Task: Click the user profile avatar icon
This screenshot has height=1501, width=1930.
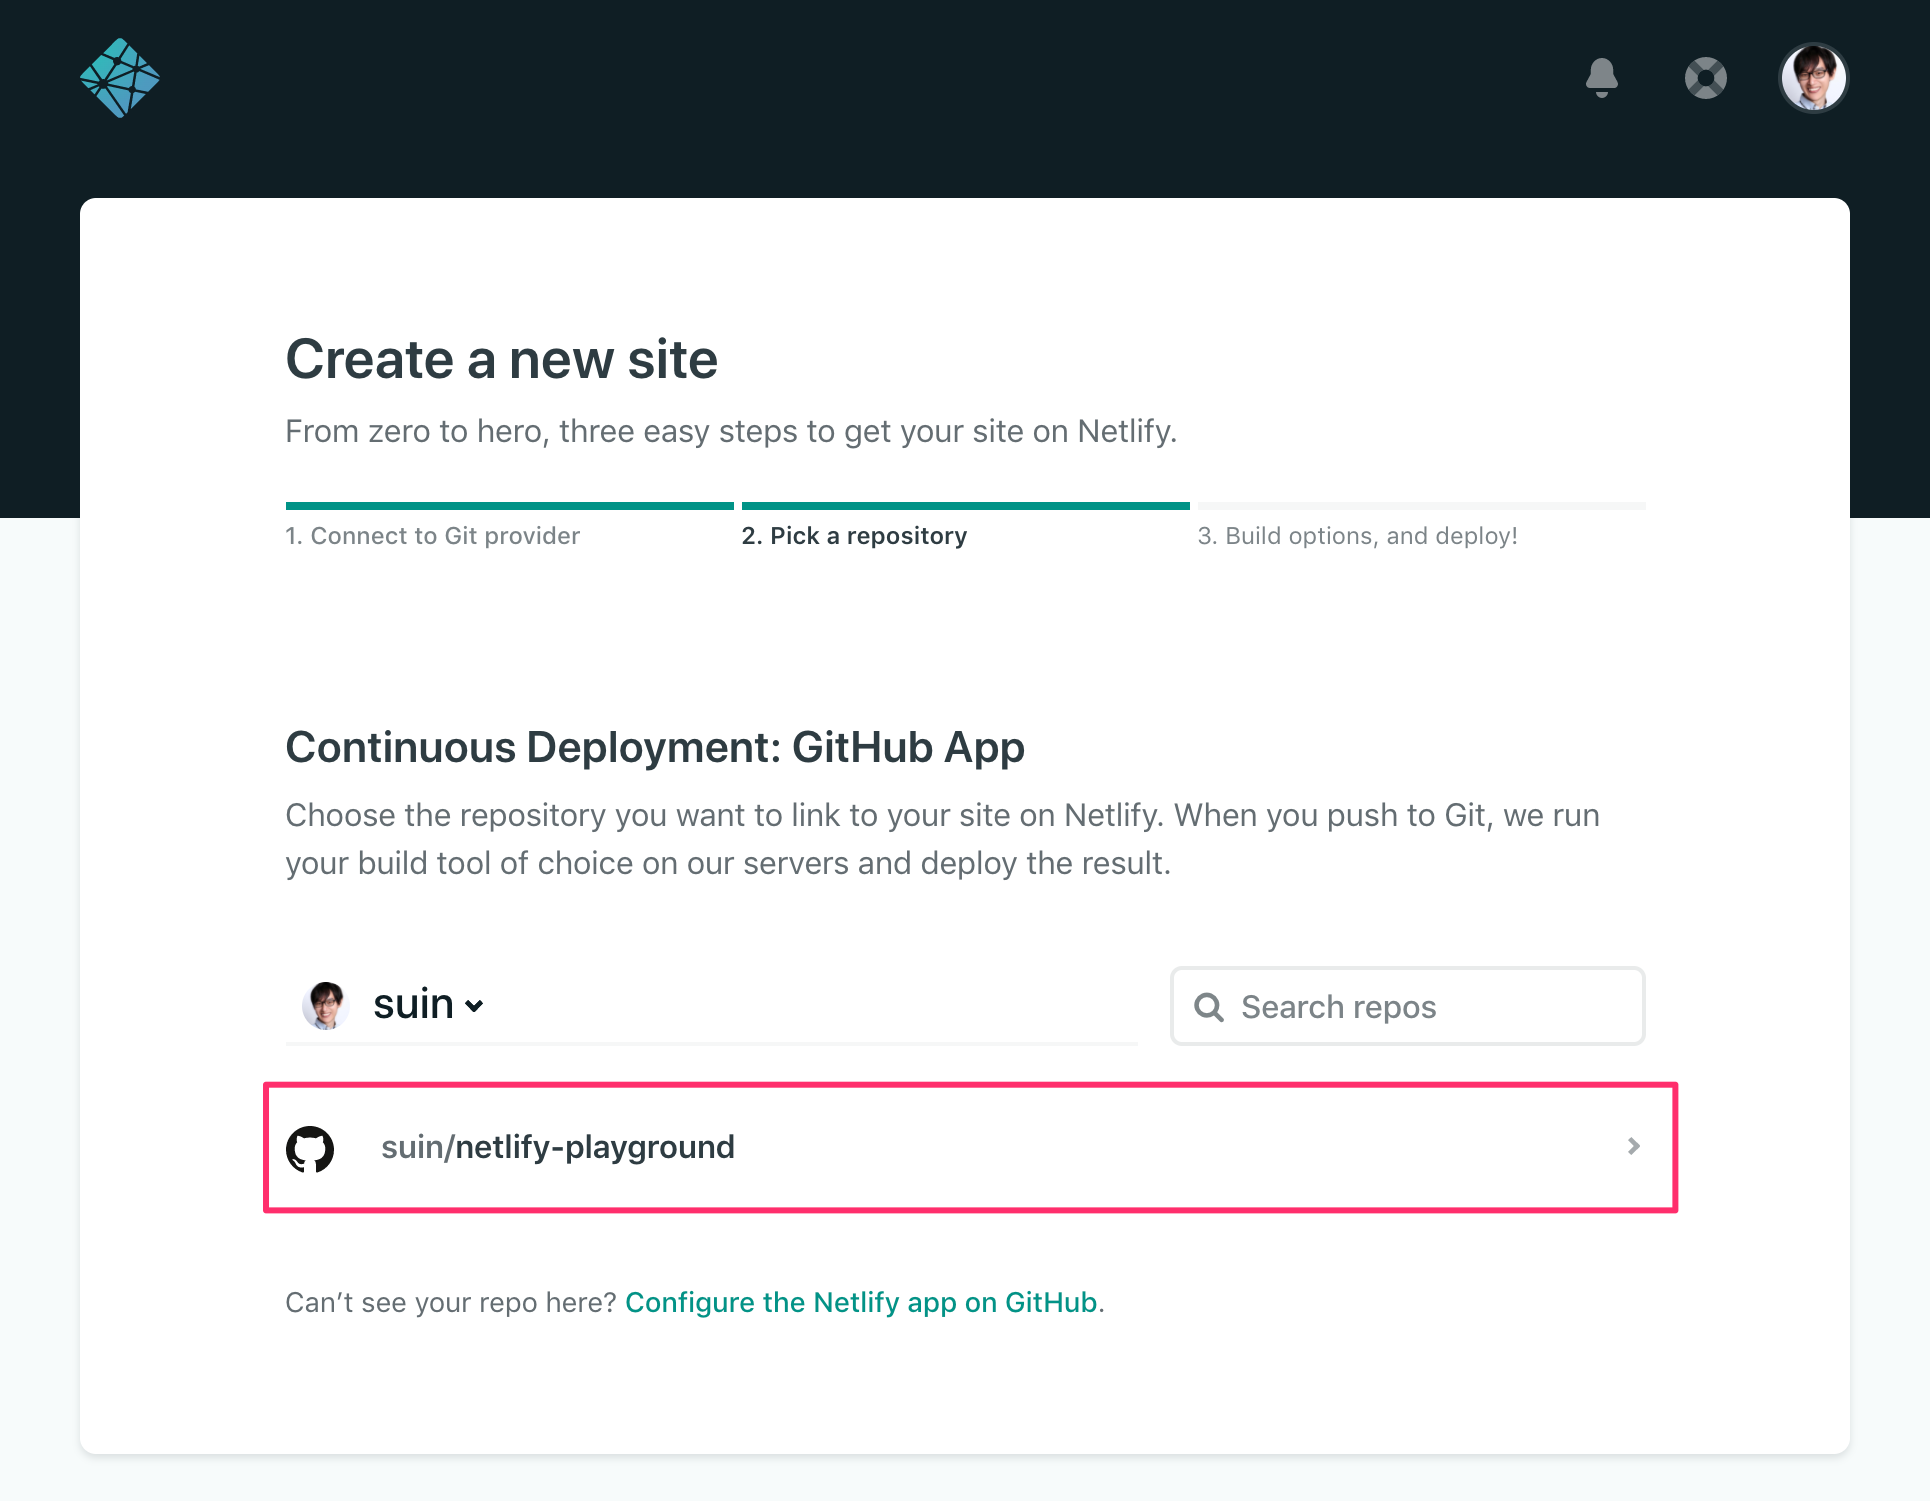Action: tap(1814, 74)
